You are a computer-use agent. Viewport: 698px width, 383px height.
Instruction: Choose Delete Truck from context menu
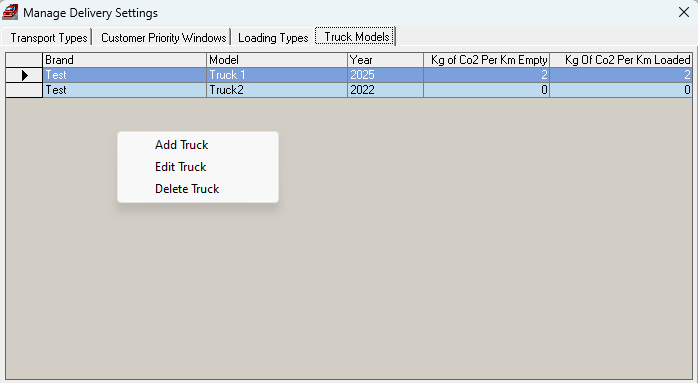(187, 189)
